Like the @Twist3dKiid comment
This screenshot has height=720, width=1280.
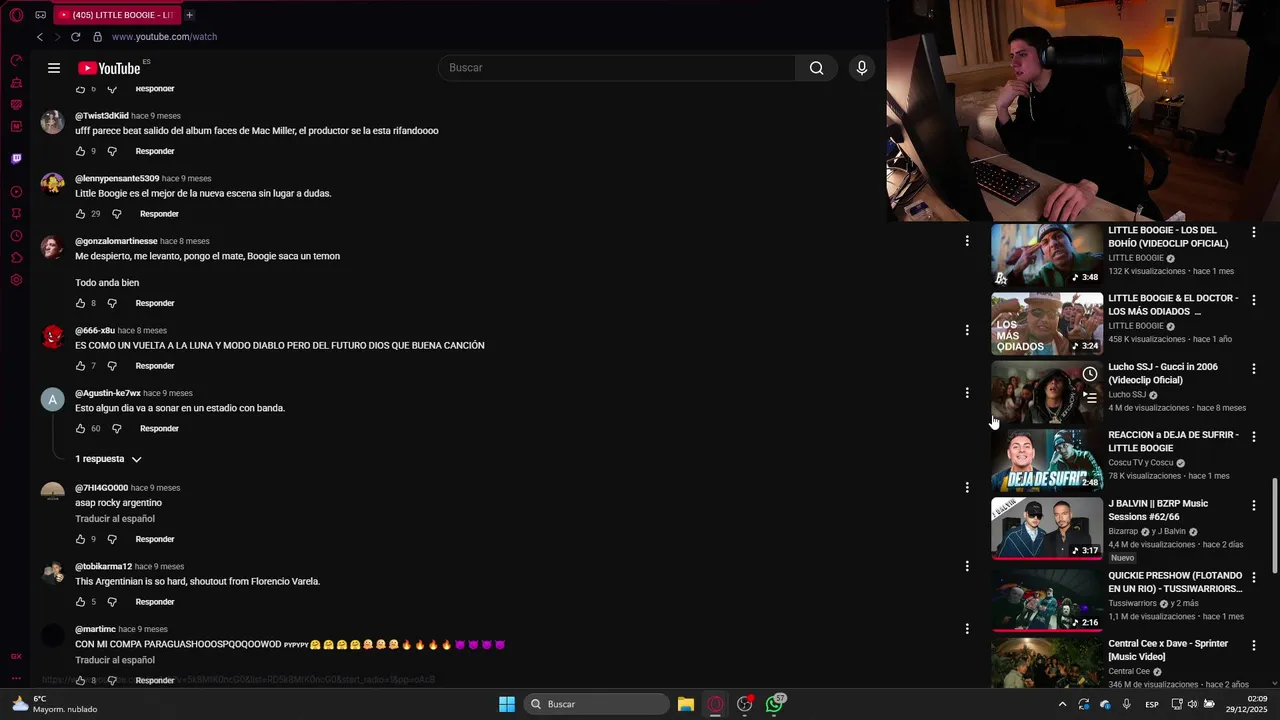tap(80, 151)
